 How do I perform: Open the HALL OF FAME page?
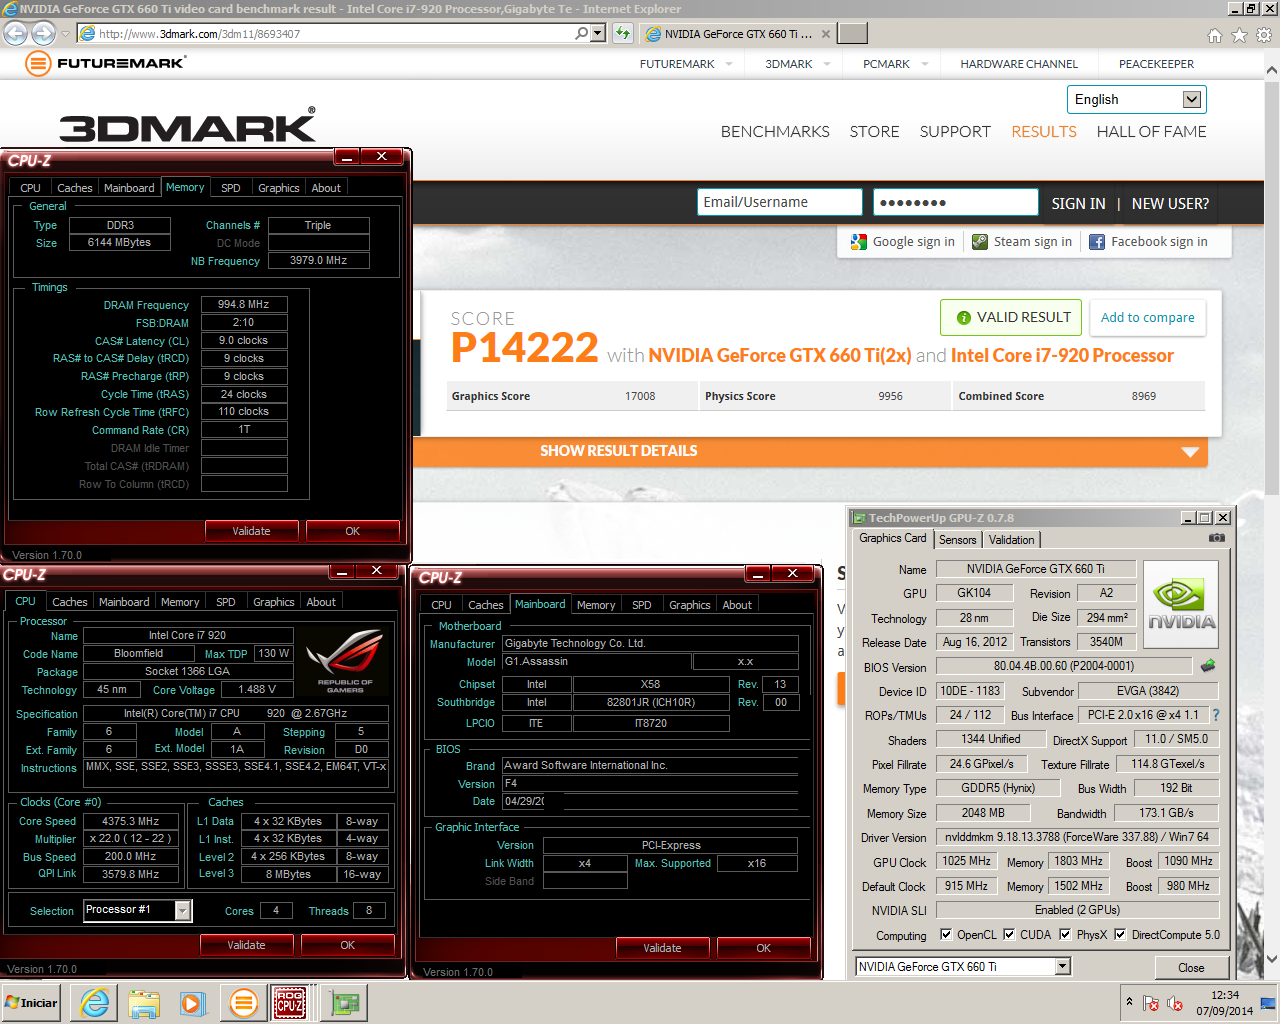1151,132
